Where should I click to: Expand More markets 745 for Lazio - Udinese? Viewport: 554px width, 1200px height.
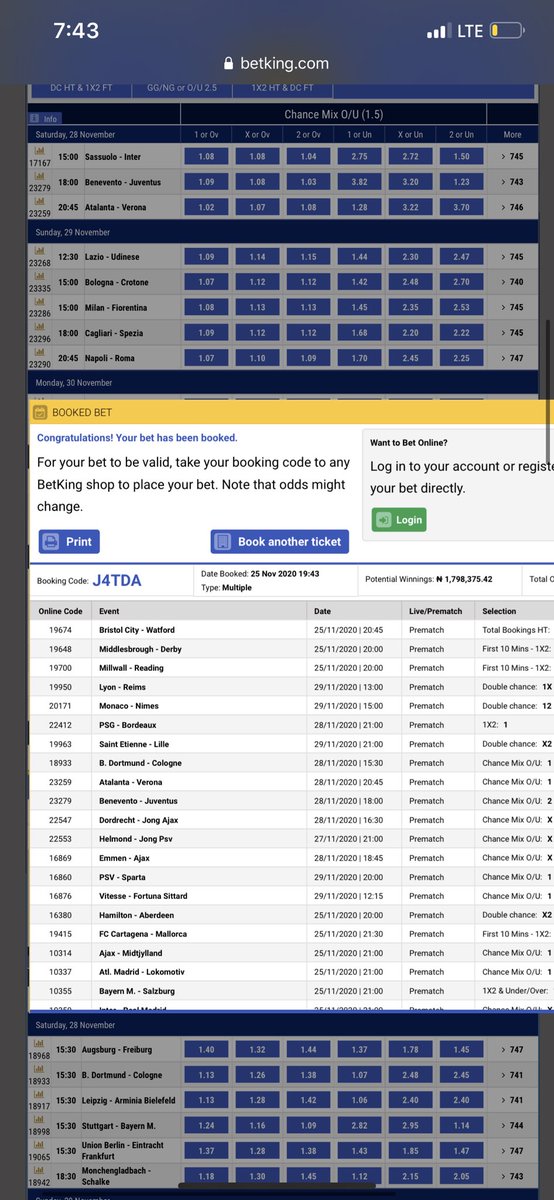pos(514,257)
